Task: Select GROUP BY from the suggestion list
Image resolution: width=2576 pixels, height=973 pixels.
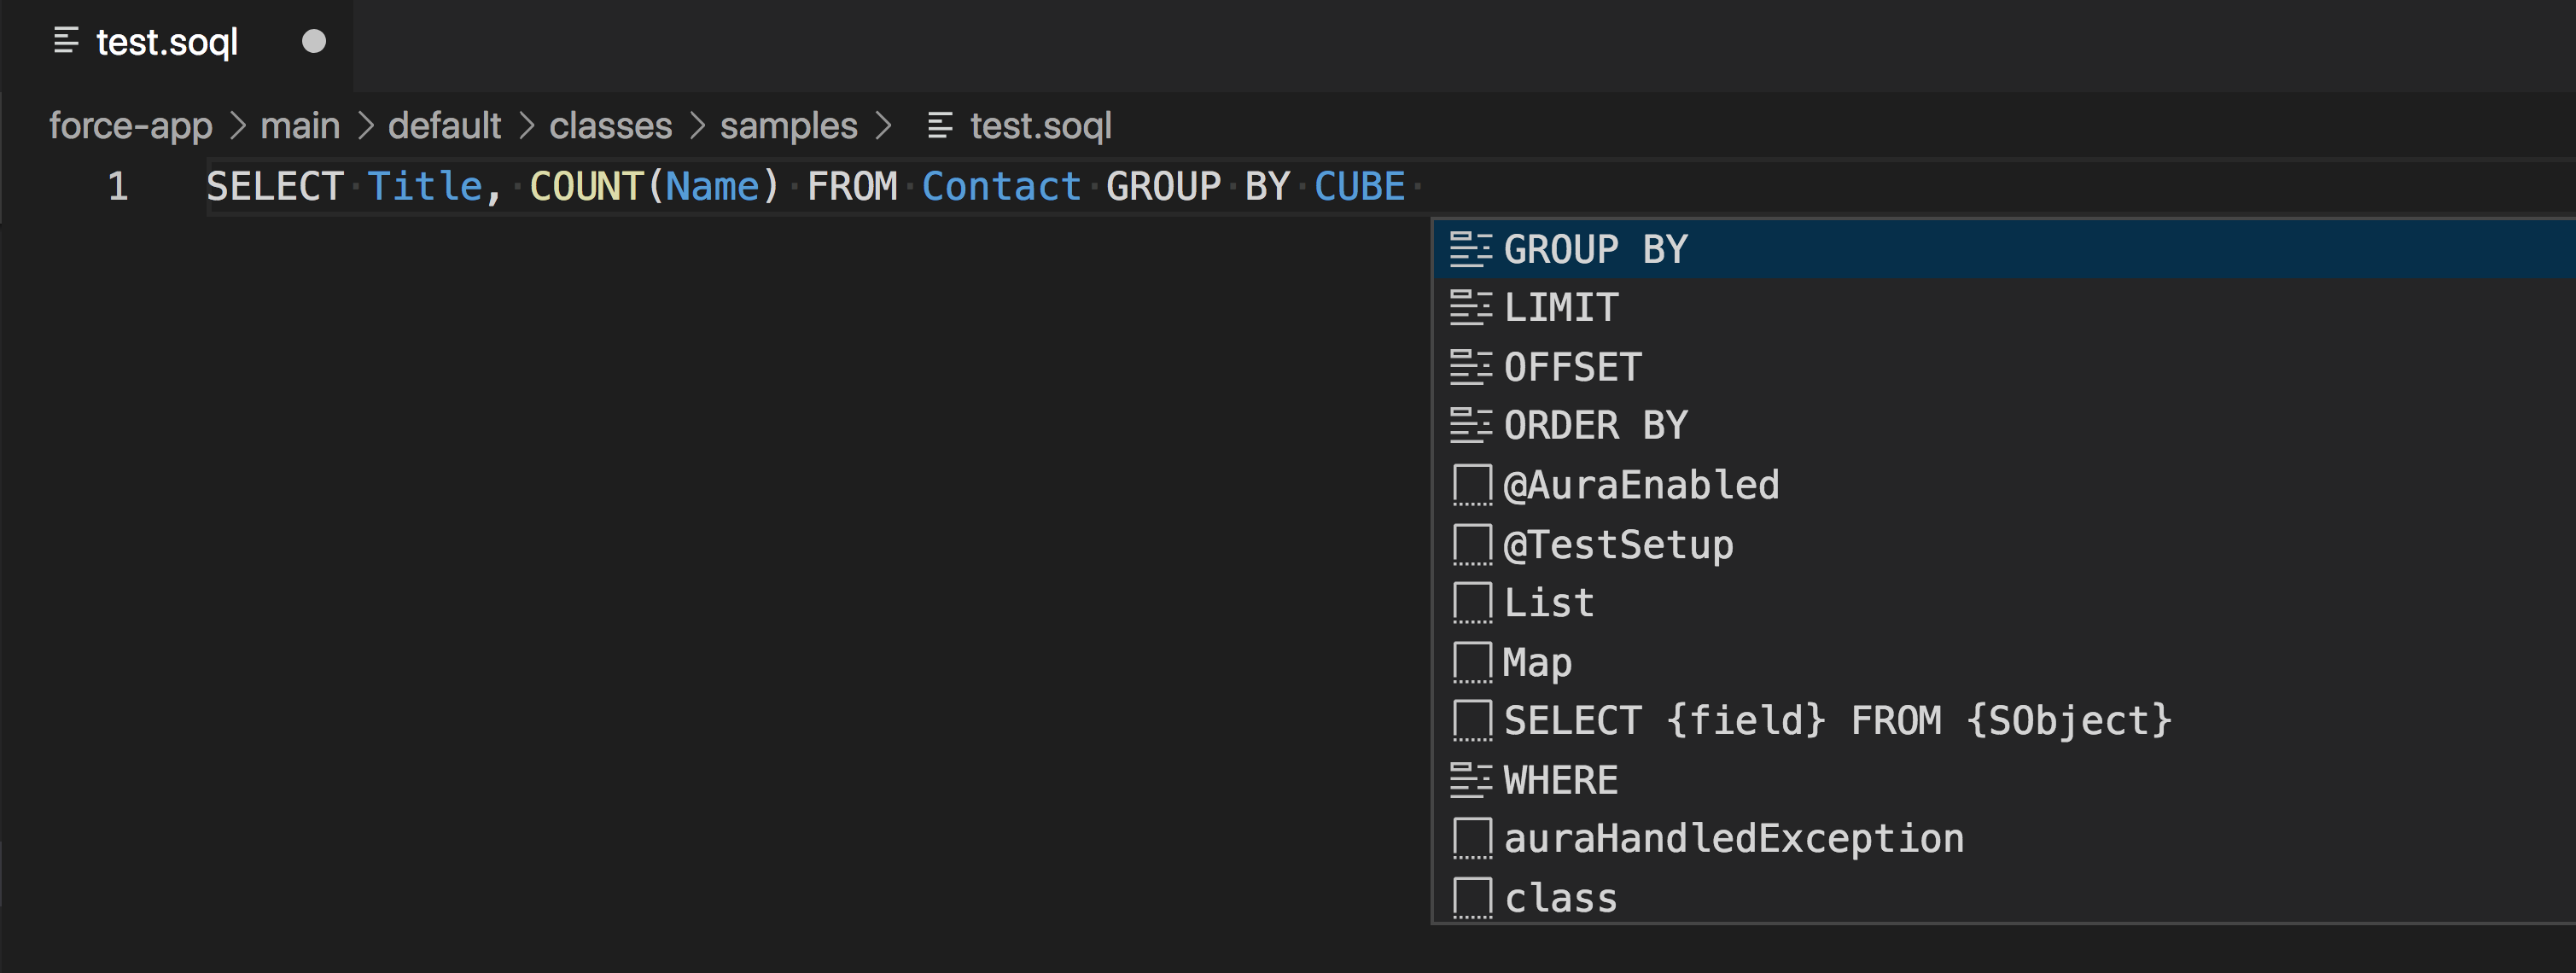Action: [x=1594, y=249]
